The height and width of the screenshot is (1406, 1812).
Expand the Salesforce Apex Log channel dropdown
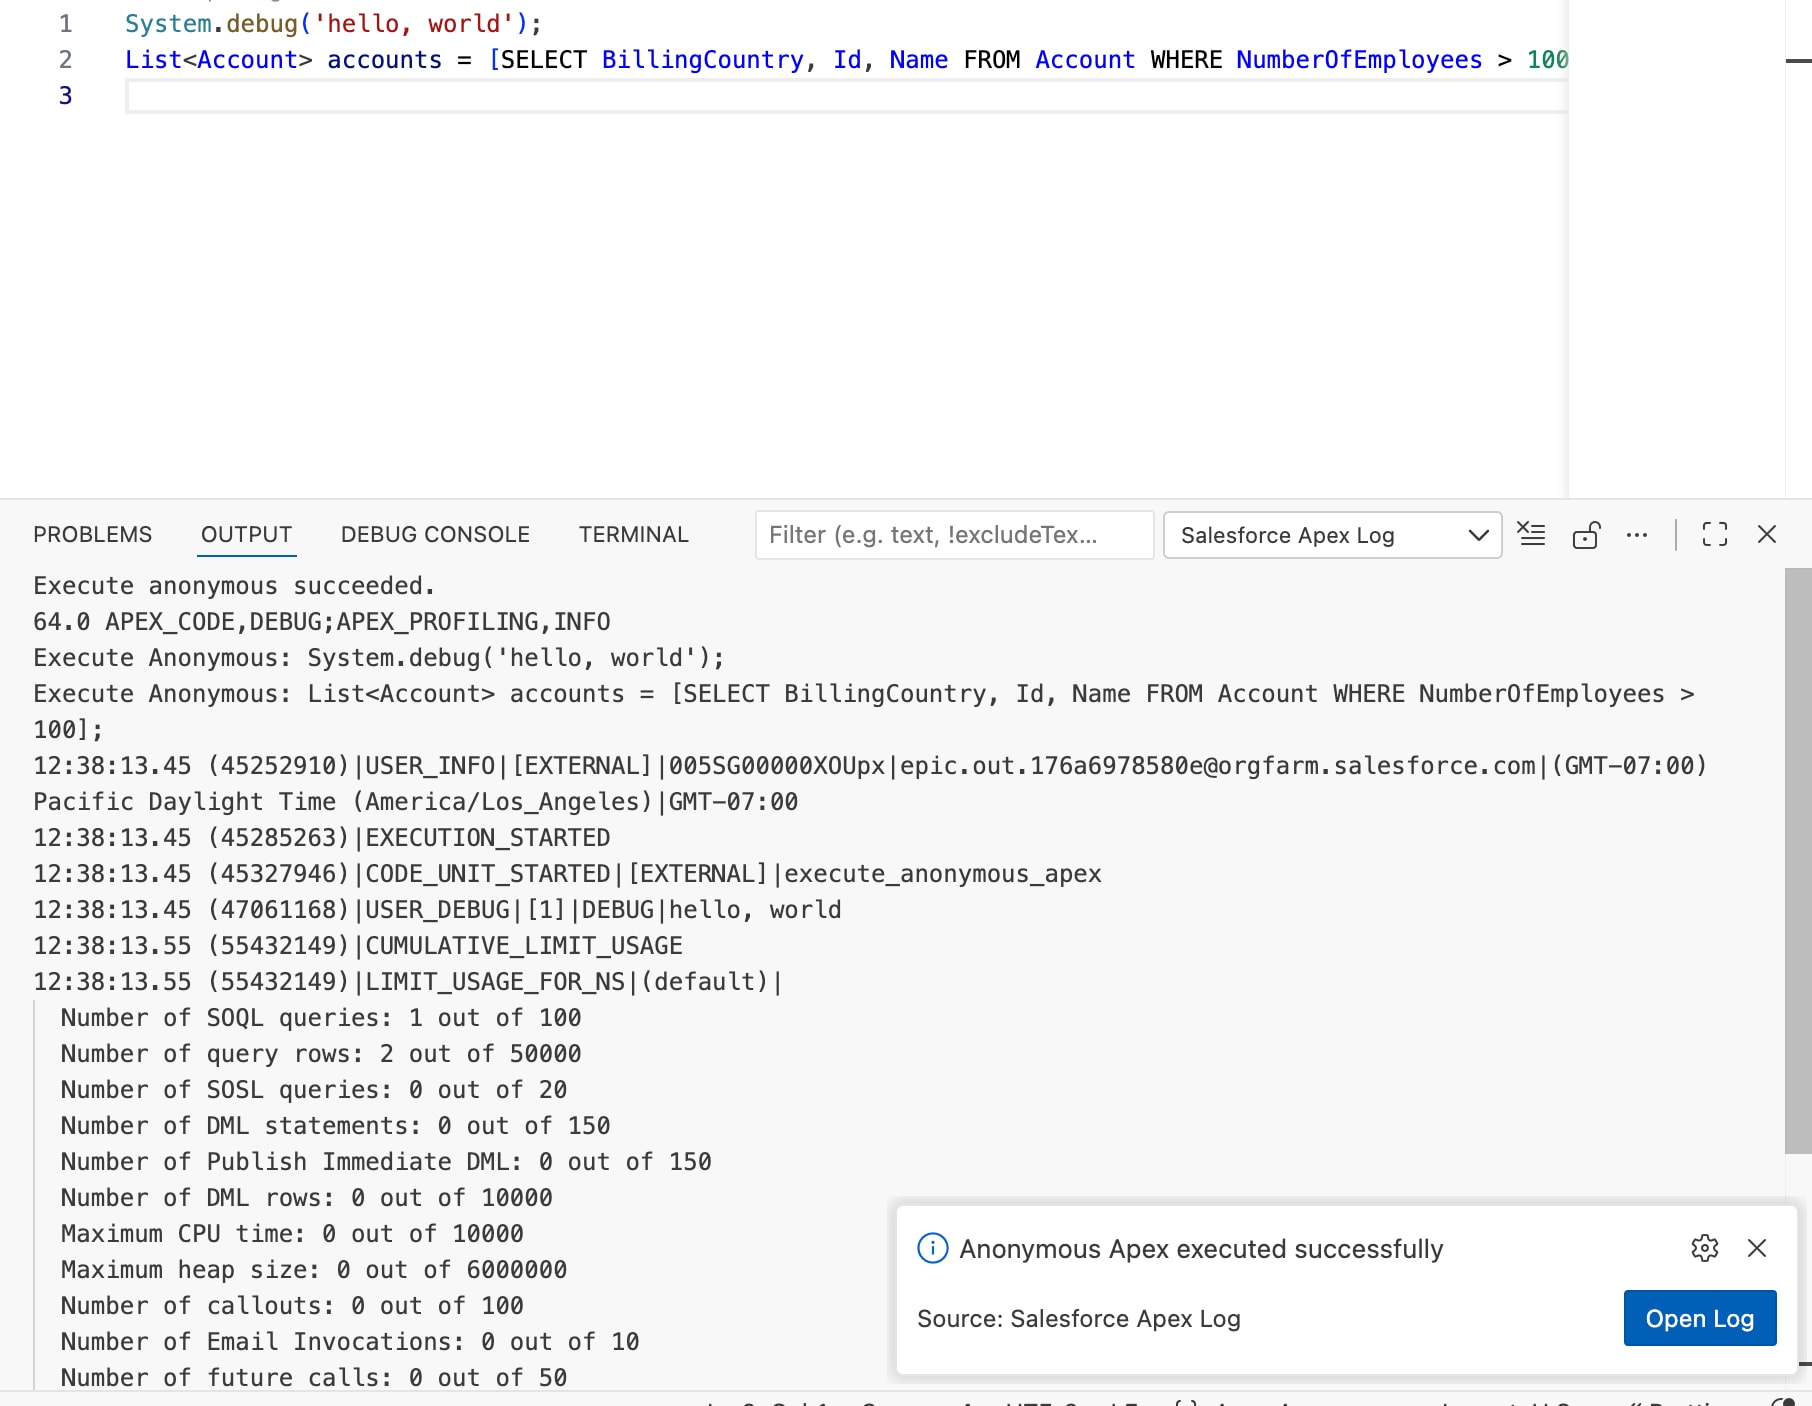1333,535
